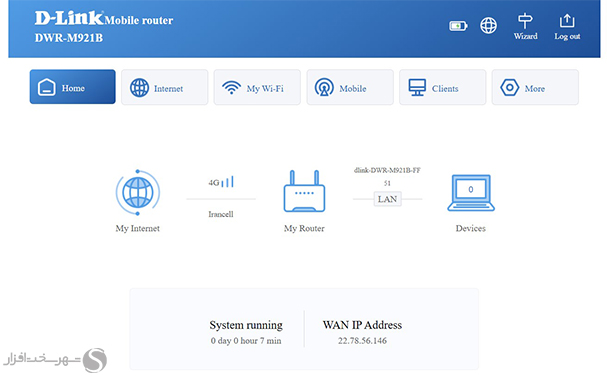607x376 pixels.
Task: Click the DWR-M921B model name
Action: (69, 38)
